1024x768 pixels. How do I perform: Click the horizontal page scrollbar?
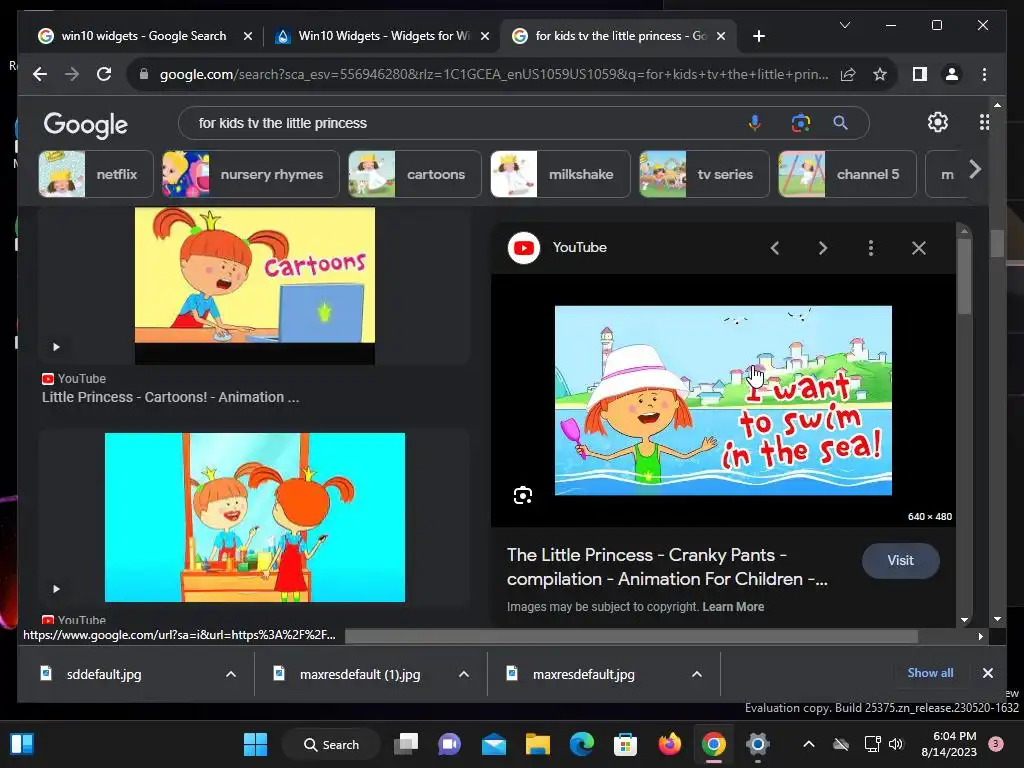click(x=631, y=636)
